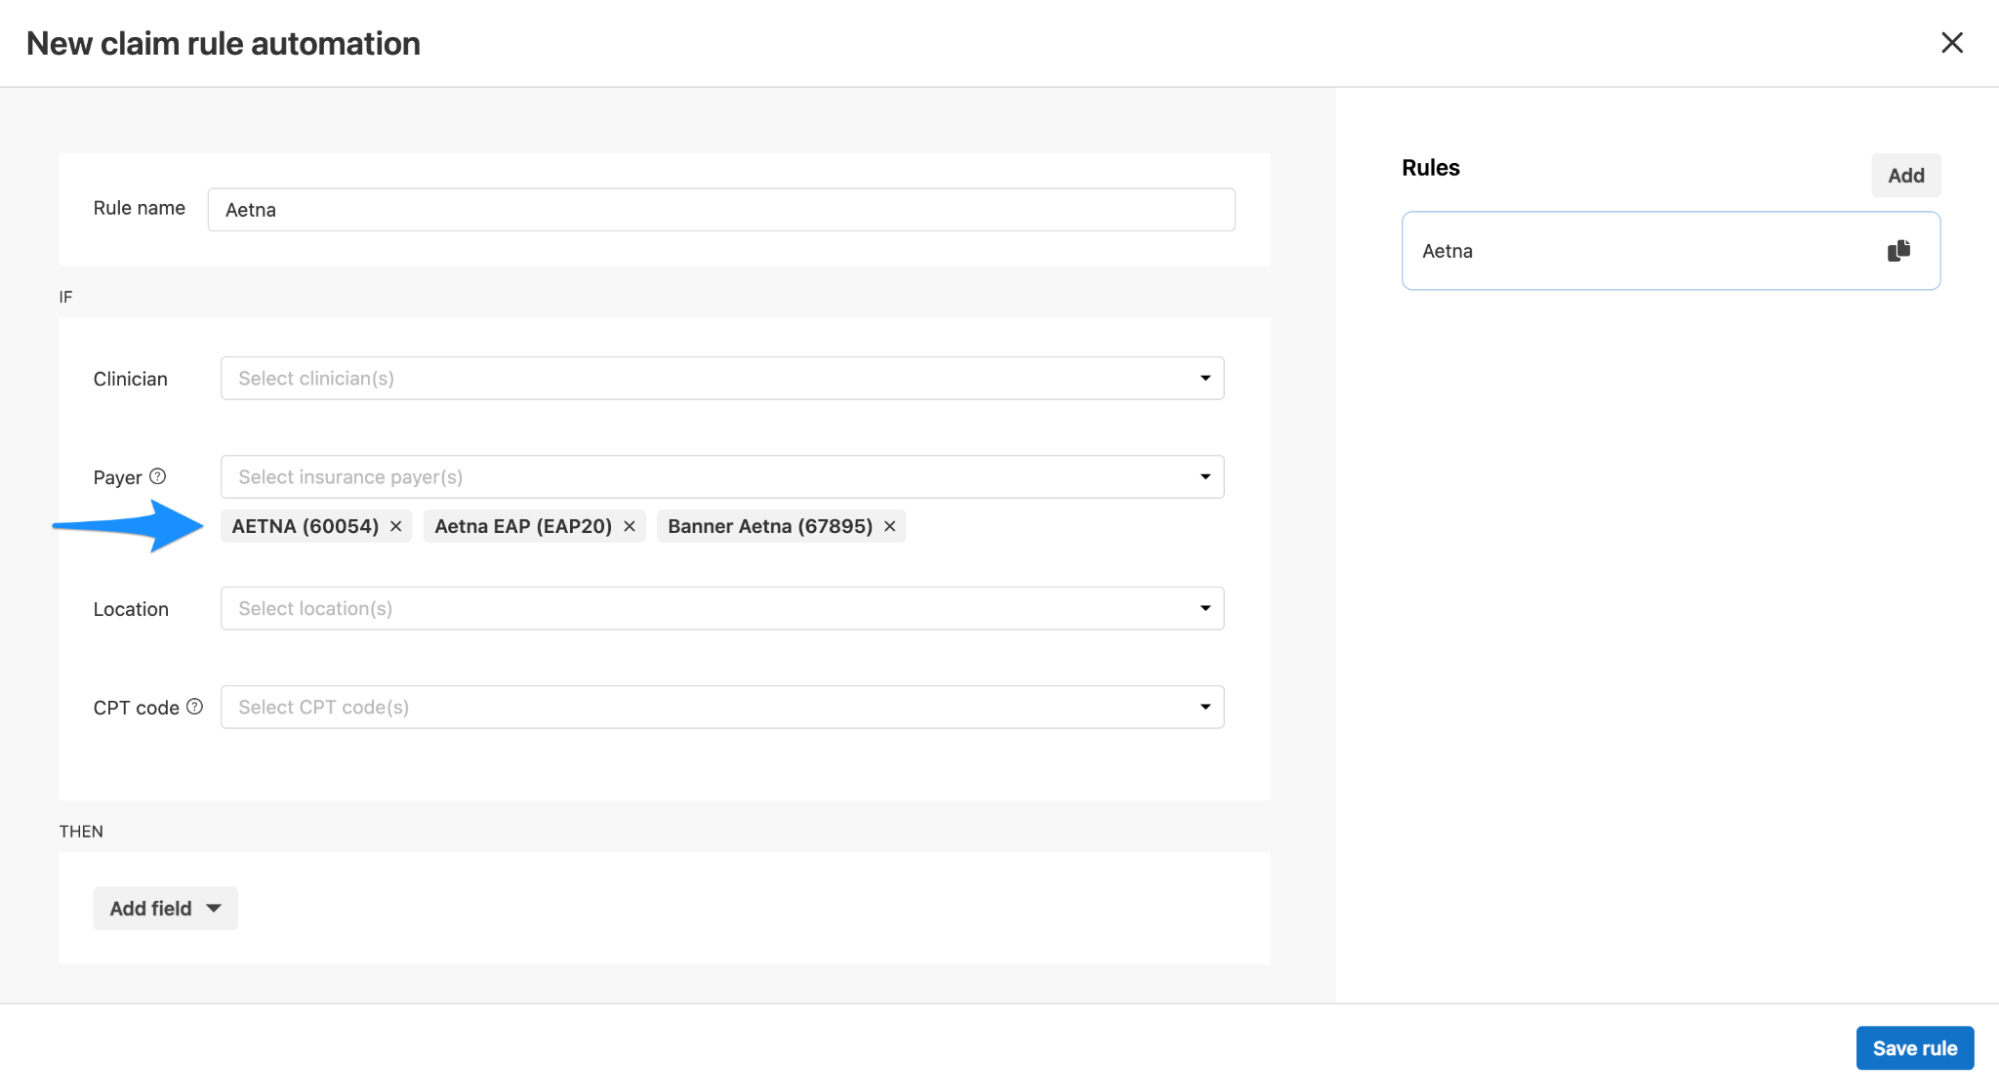Screen dimensions: 1999x1087
Task: Show help for the Payer field
Action: pyautogui.click(x=158, y=476)
